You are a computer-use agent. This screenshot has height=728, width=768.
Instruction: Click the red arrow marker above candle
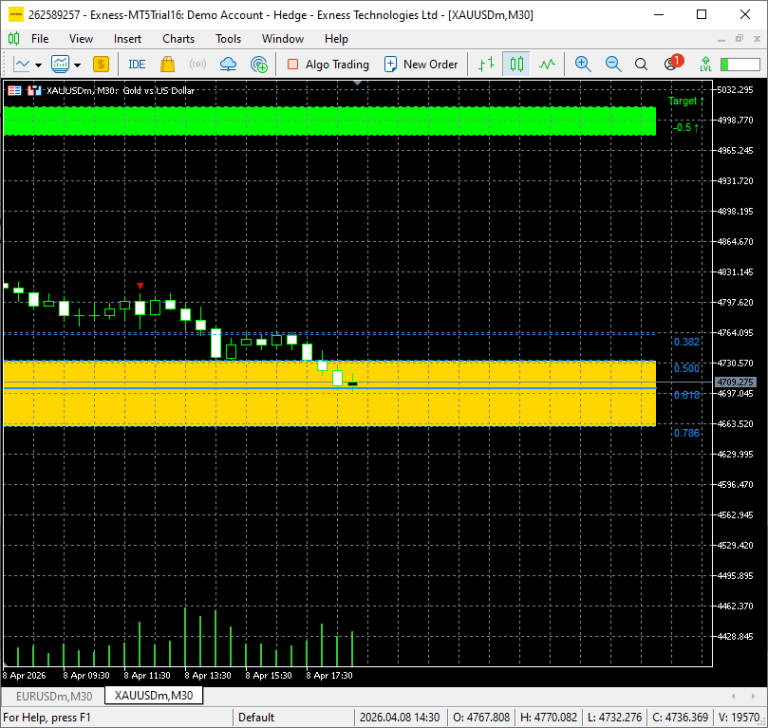tap(141, 286)
